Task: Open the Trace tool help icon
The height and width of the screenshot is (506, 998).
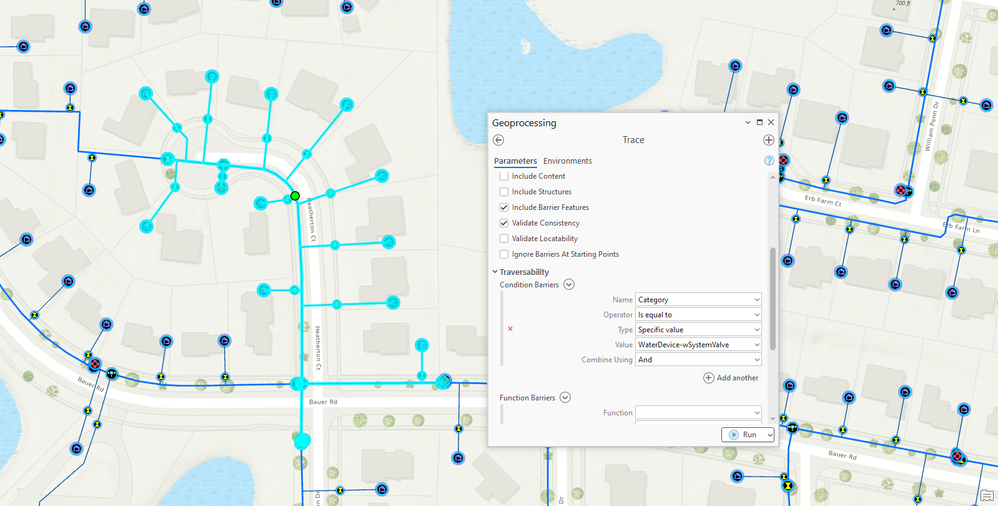Action: coord(769,161)
